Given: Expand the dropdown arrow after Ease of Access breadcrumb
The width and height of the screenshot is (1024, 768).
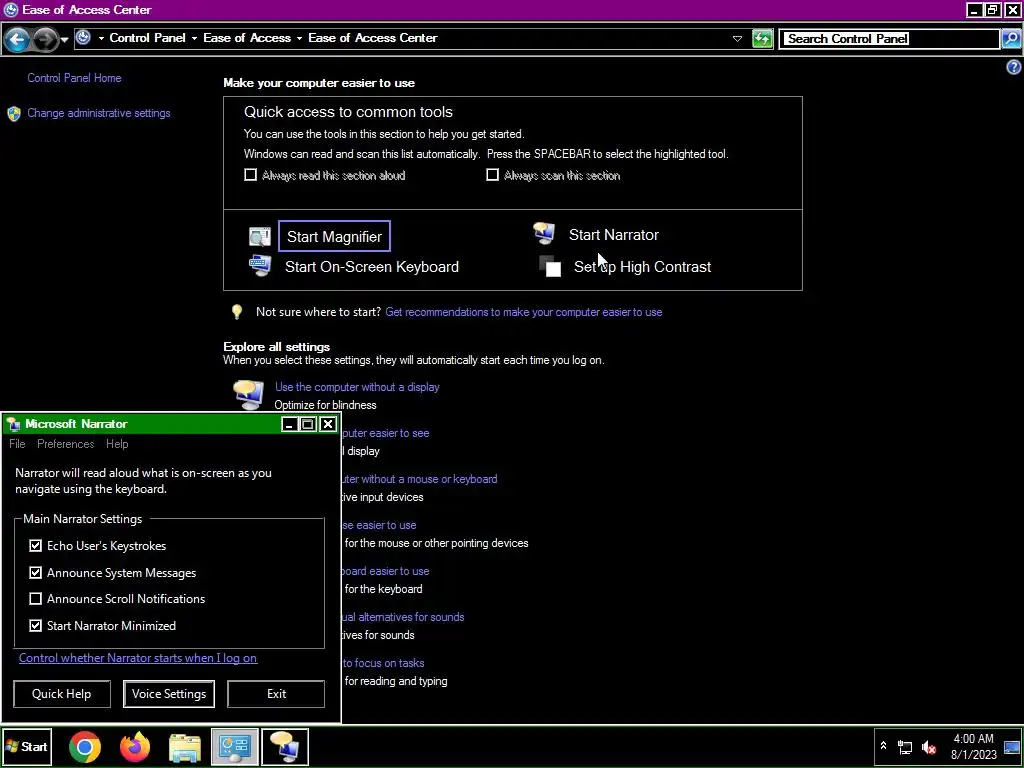Looking at the screenshot, I should pyautogui.click(x=299, y=39).
